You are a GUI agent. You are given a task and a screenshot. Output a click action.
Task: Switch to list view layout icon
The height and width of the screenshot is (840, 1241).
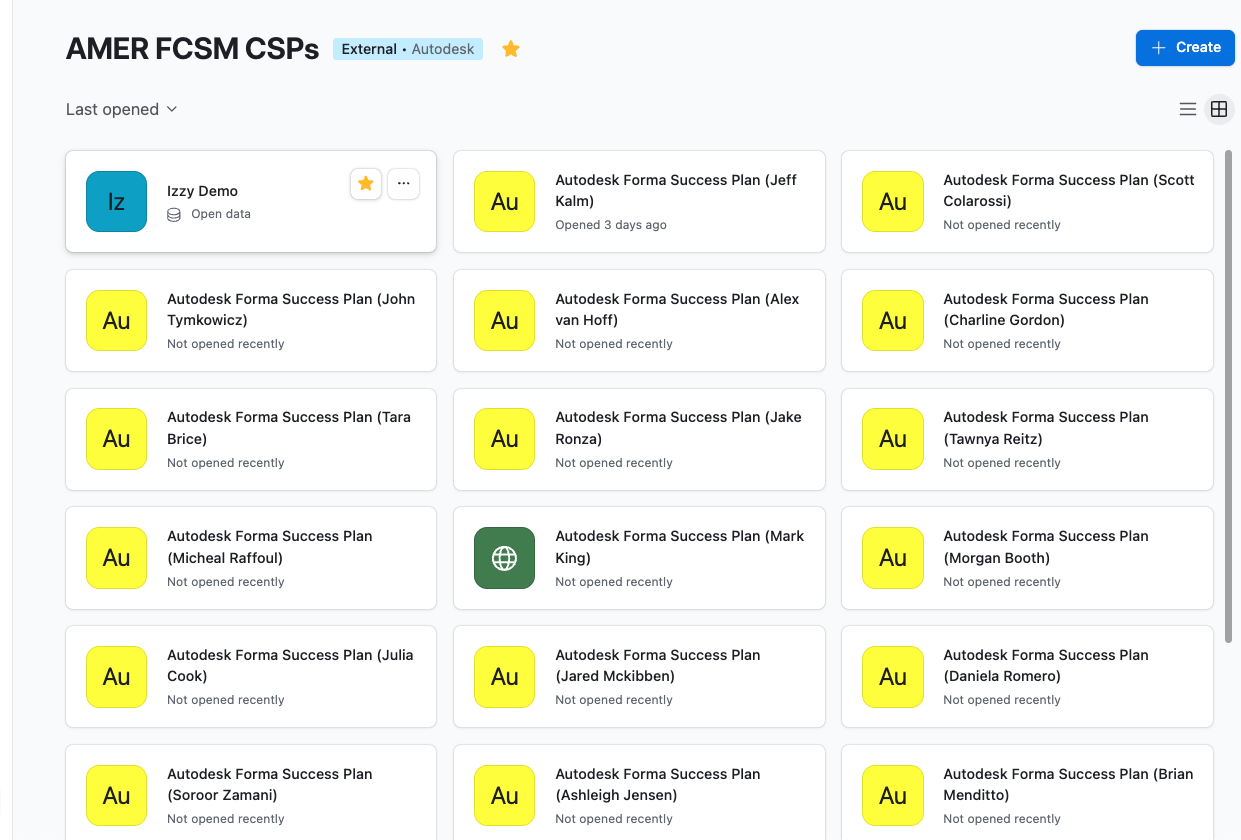click(x=1188, y=110)
